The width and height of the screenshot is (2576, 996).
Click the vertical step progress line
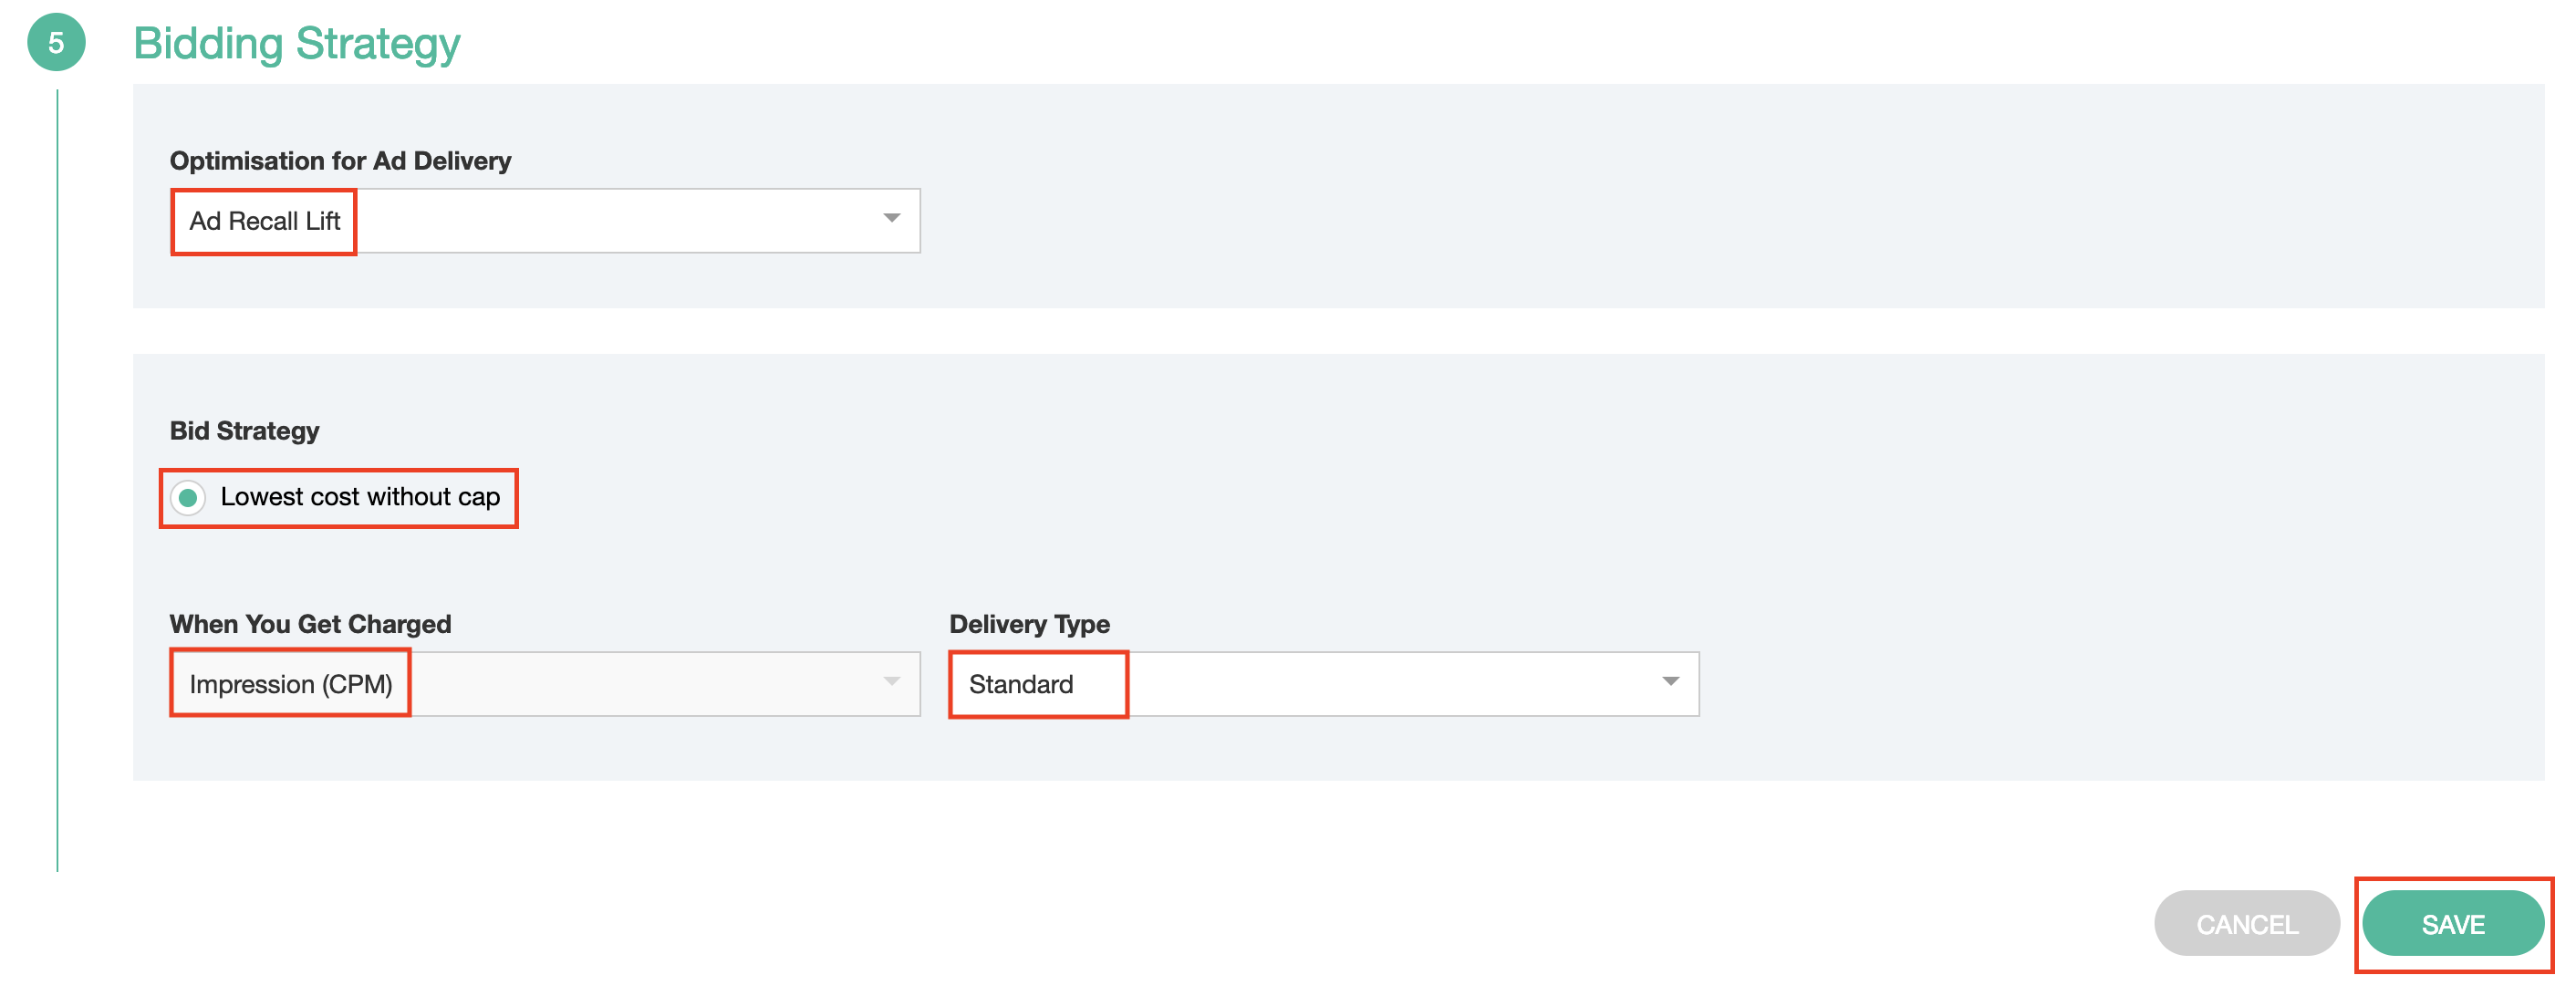click(57, 480)
